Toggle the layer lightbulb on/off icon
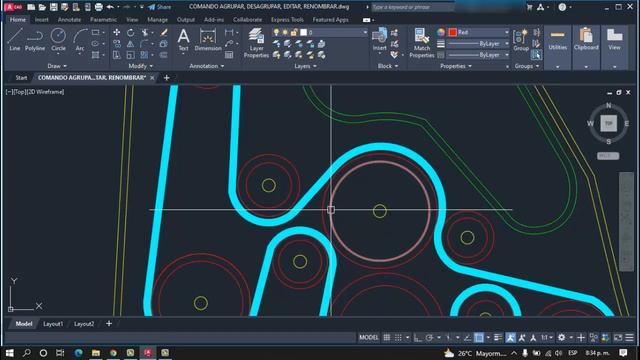 point(276,32)
